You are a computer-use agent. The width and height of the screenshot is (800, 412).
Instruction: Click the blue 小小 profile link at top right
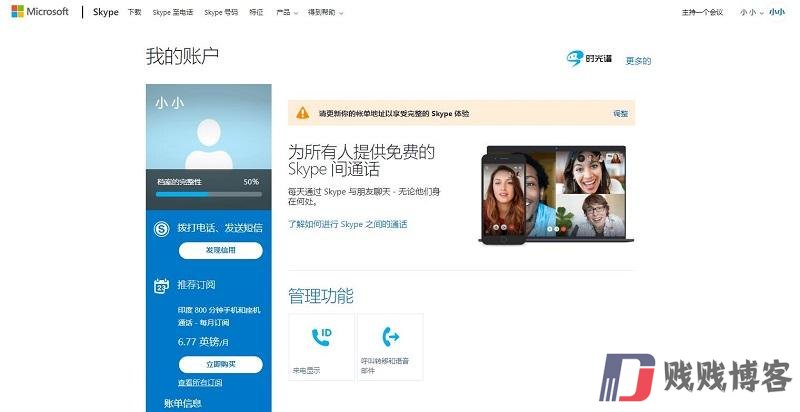tap(777, 12)
